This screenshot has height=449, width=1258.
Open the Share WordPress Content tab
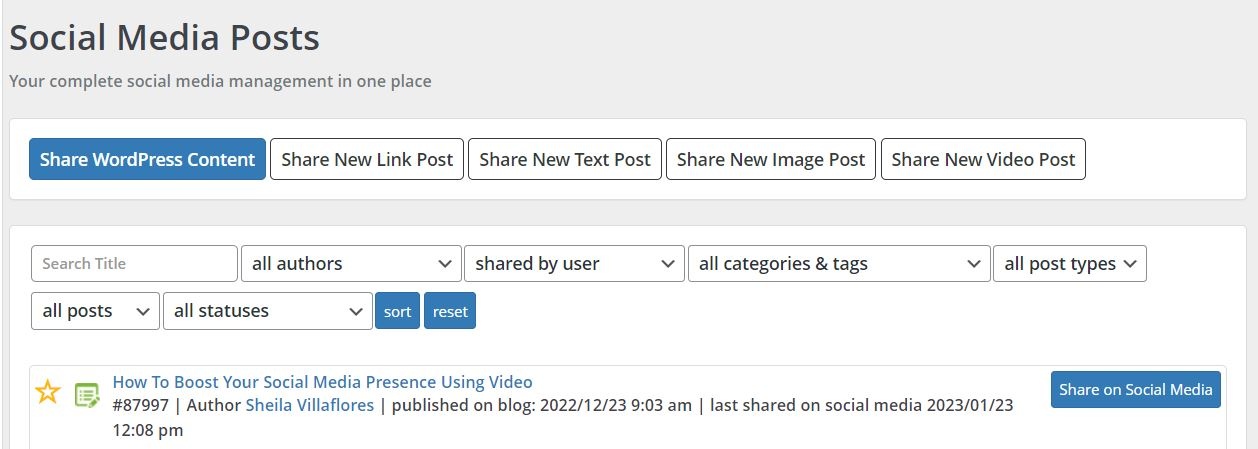147,159
